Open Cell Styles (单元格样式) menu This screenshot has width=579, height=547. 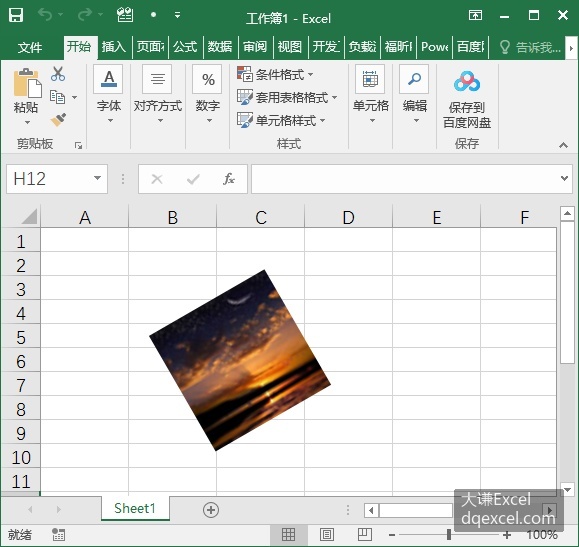281,120
